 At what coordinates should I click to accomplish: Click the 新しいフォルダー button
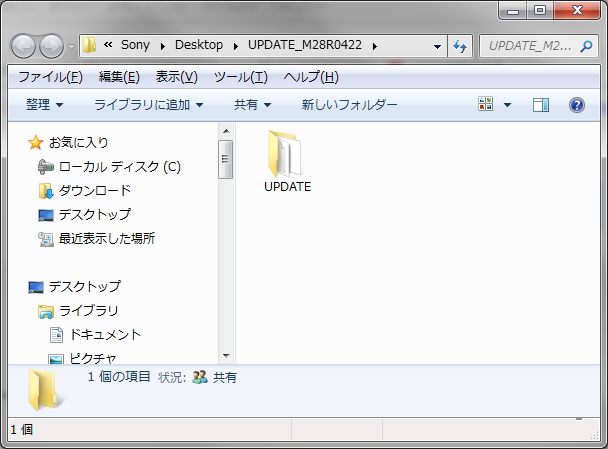349,105
